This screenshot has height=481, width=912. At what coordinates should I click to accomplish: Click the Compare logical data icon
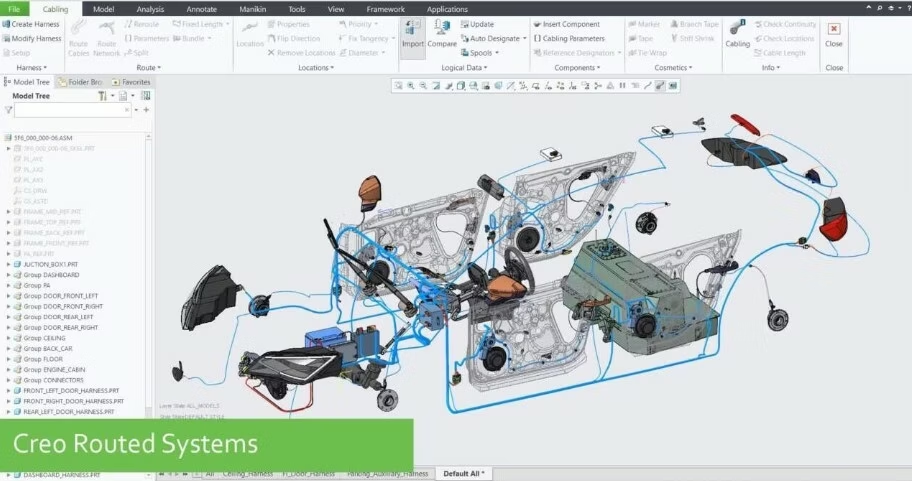pos(442,28)
